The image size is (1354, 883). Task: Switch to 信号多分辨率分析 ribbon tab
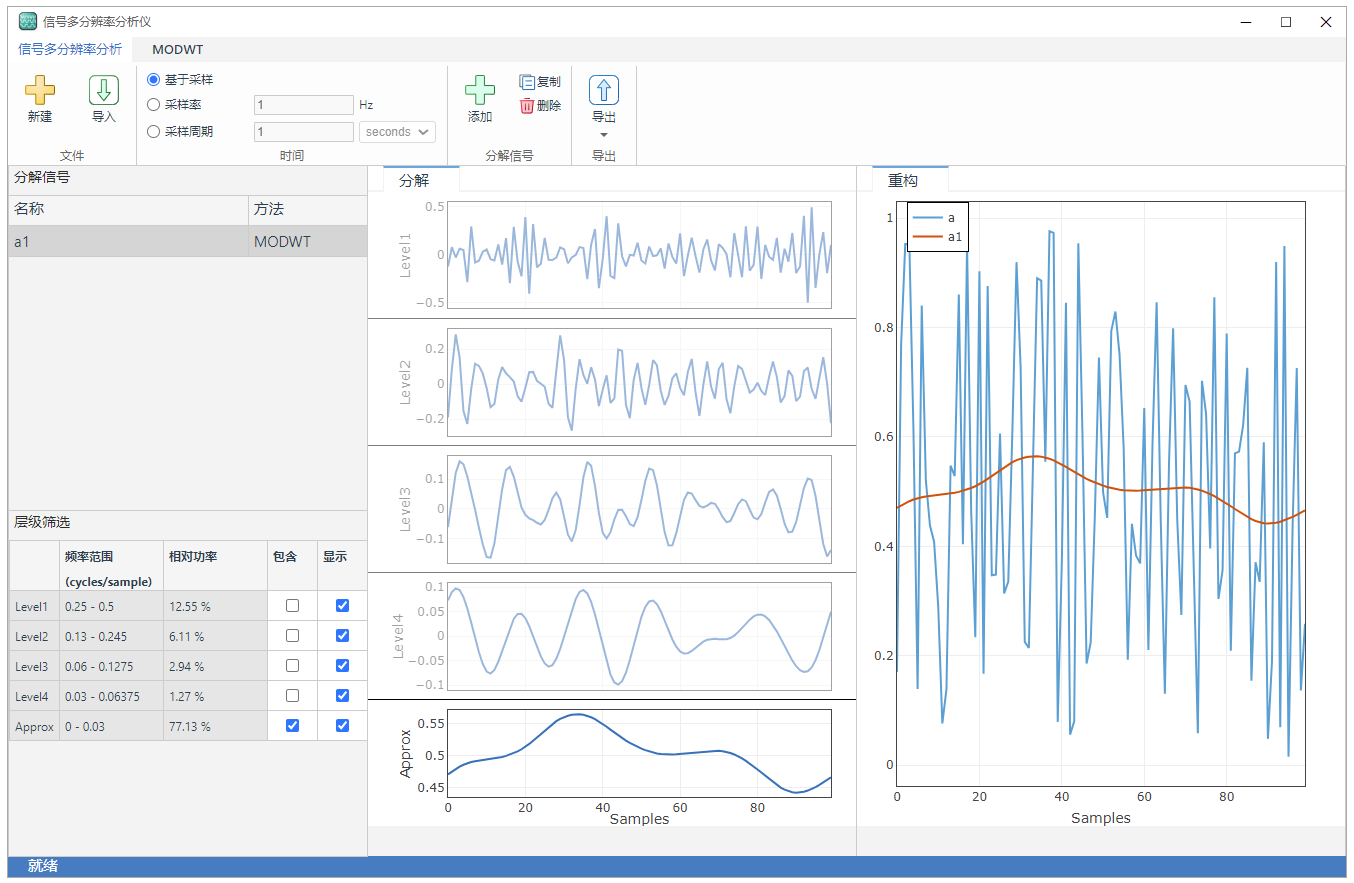(70, 49)
